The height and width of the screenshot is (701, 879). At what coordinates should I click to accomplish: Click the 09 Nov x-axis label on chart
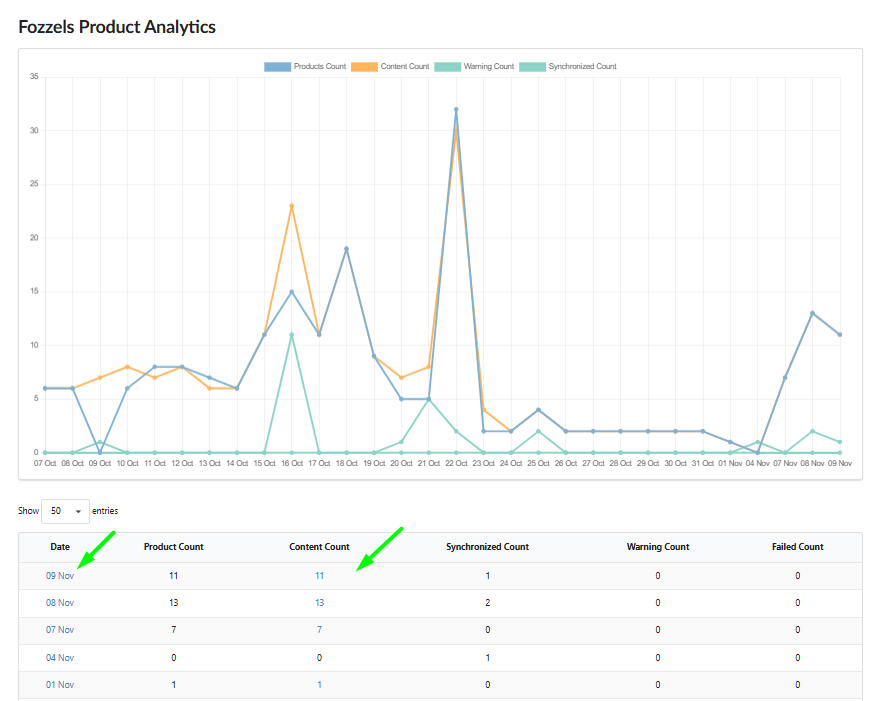pyautogui.click(x=840, y=463)
